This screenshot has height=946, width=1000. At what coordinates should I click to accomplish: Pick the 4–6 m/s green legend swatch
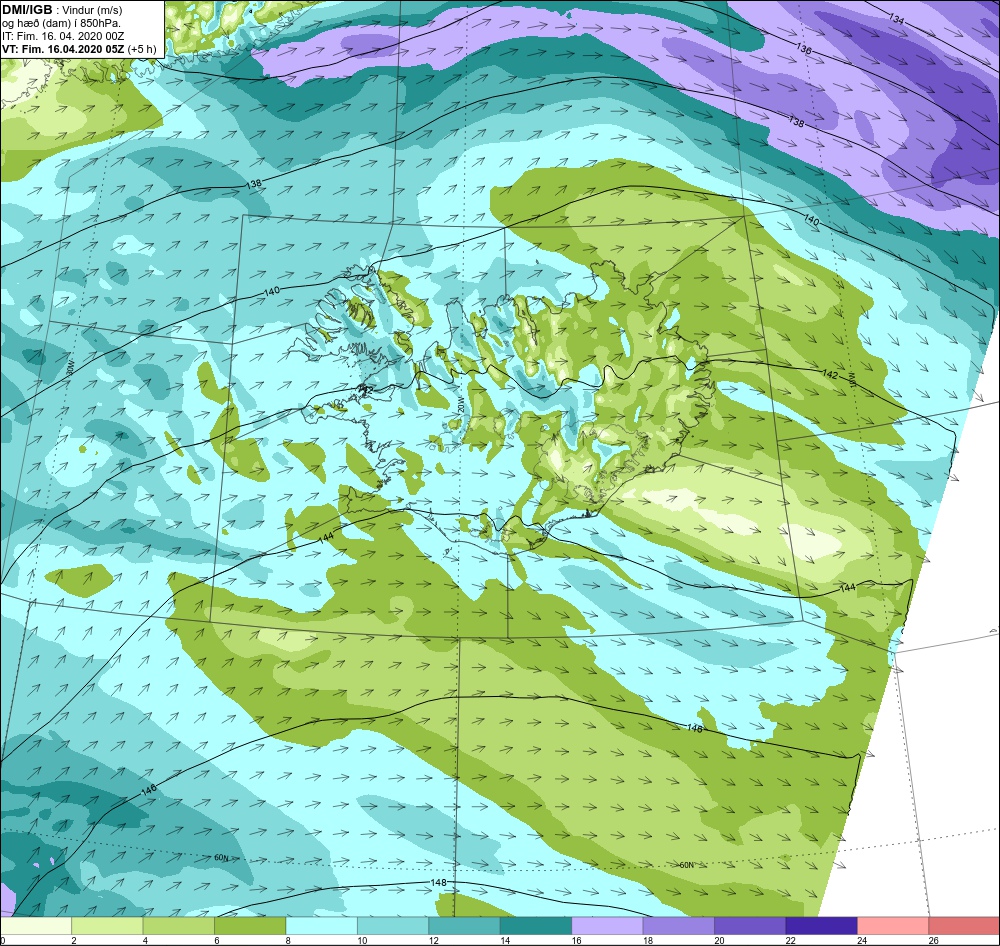click(x=179, y=925)
